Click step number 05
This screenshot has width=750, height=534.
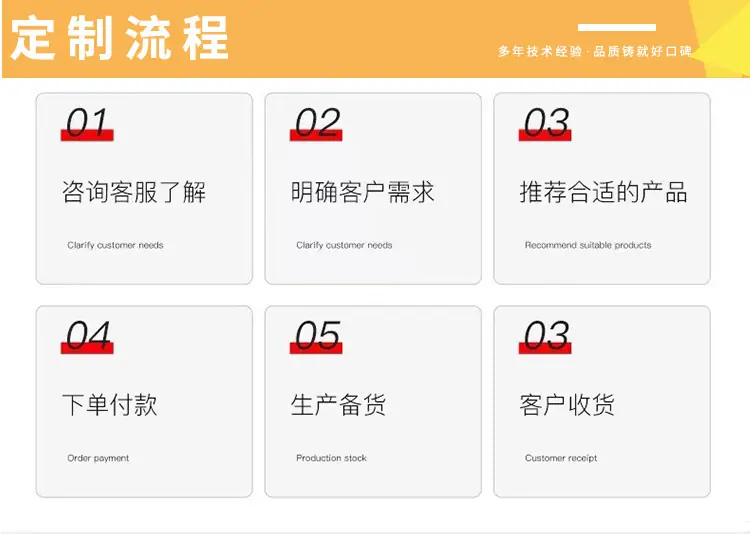point(317,335)
